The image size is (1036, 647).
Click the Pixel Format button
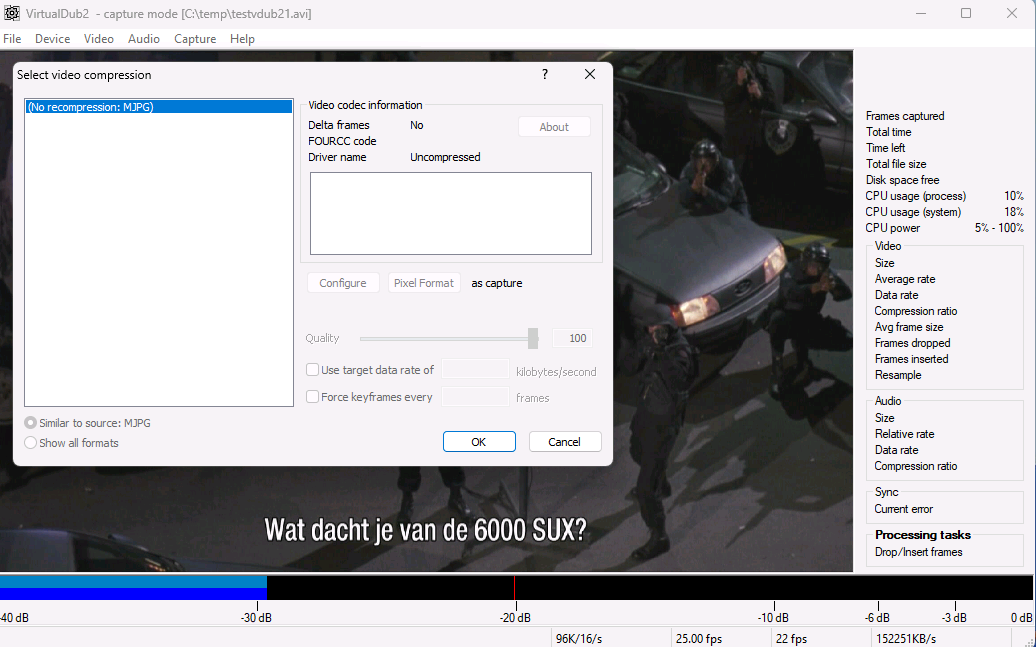424,283
